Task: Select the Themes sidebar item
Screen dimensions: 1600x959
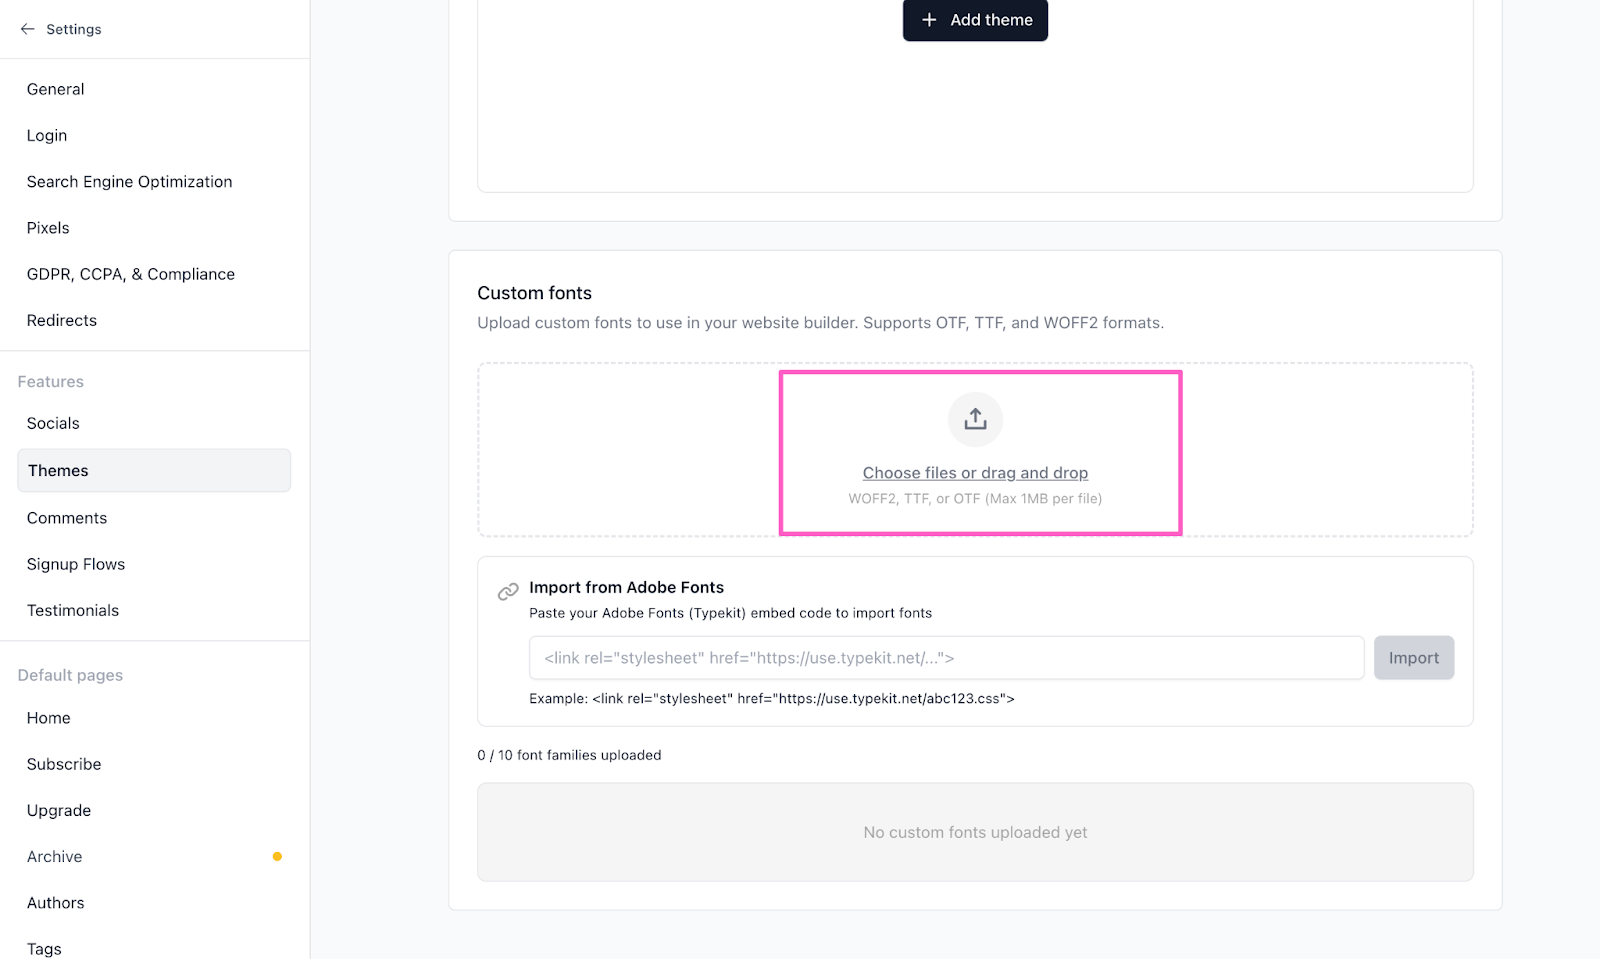Action: (x=58, y=470)
